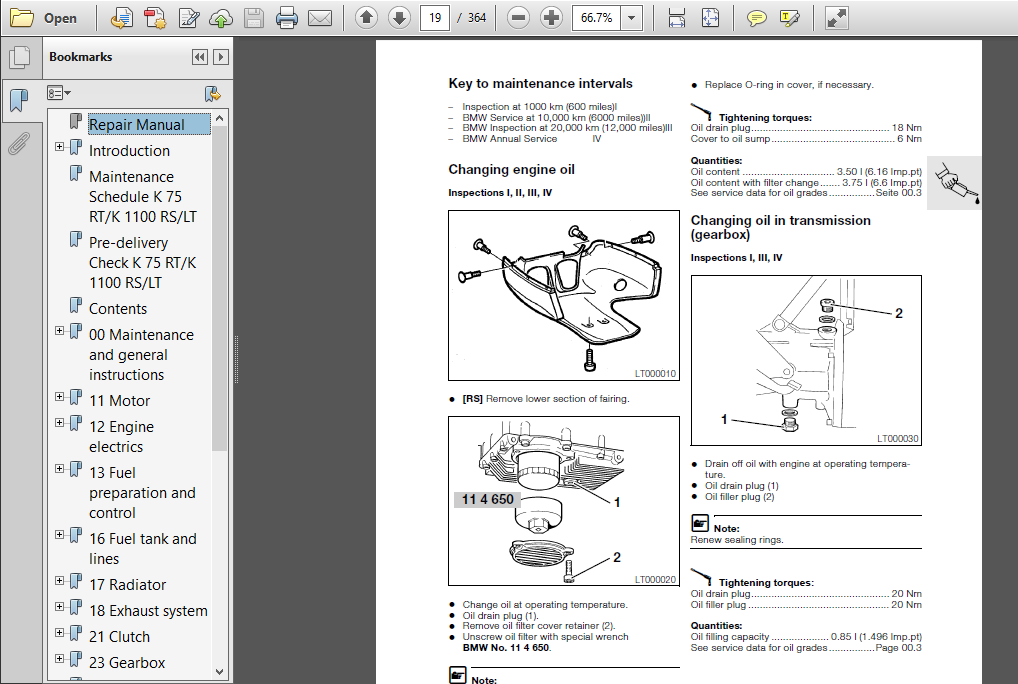The height and width of the screenshot is (684, 1018).
Task: Expand the 11 Motor bookmark
Action: [60, 397]
